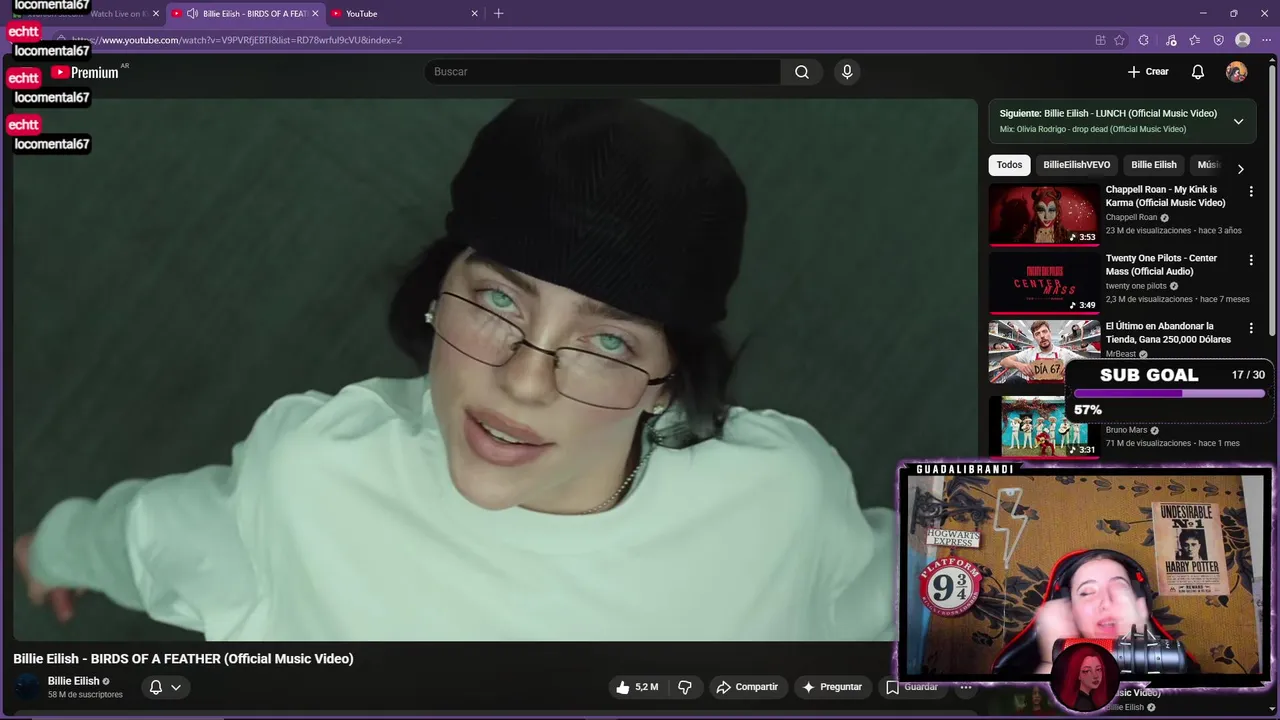The height and width of the screenshot is (720, 1280).
Task: Open options menu for MrBeast video
Action: (x=1250, y=328)
